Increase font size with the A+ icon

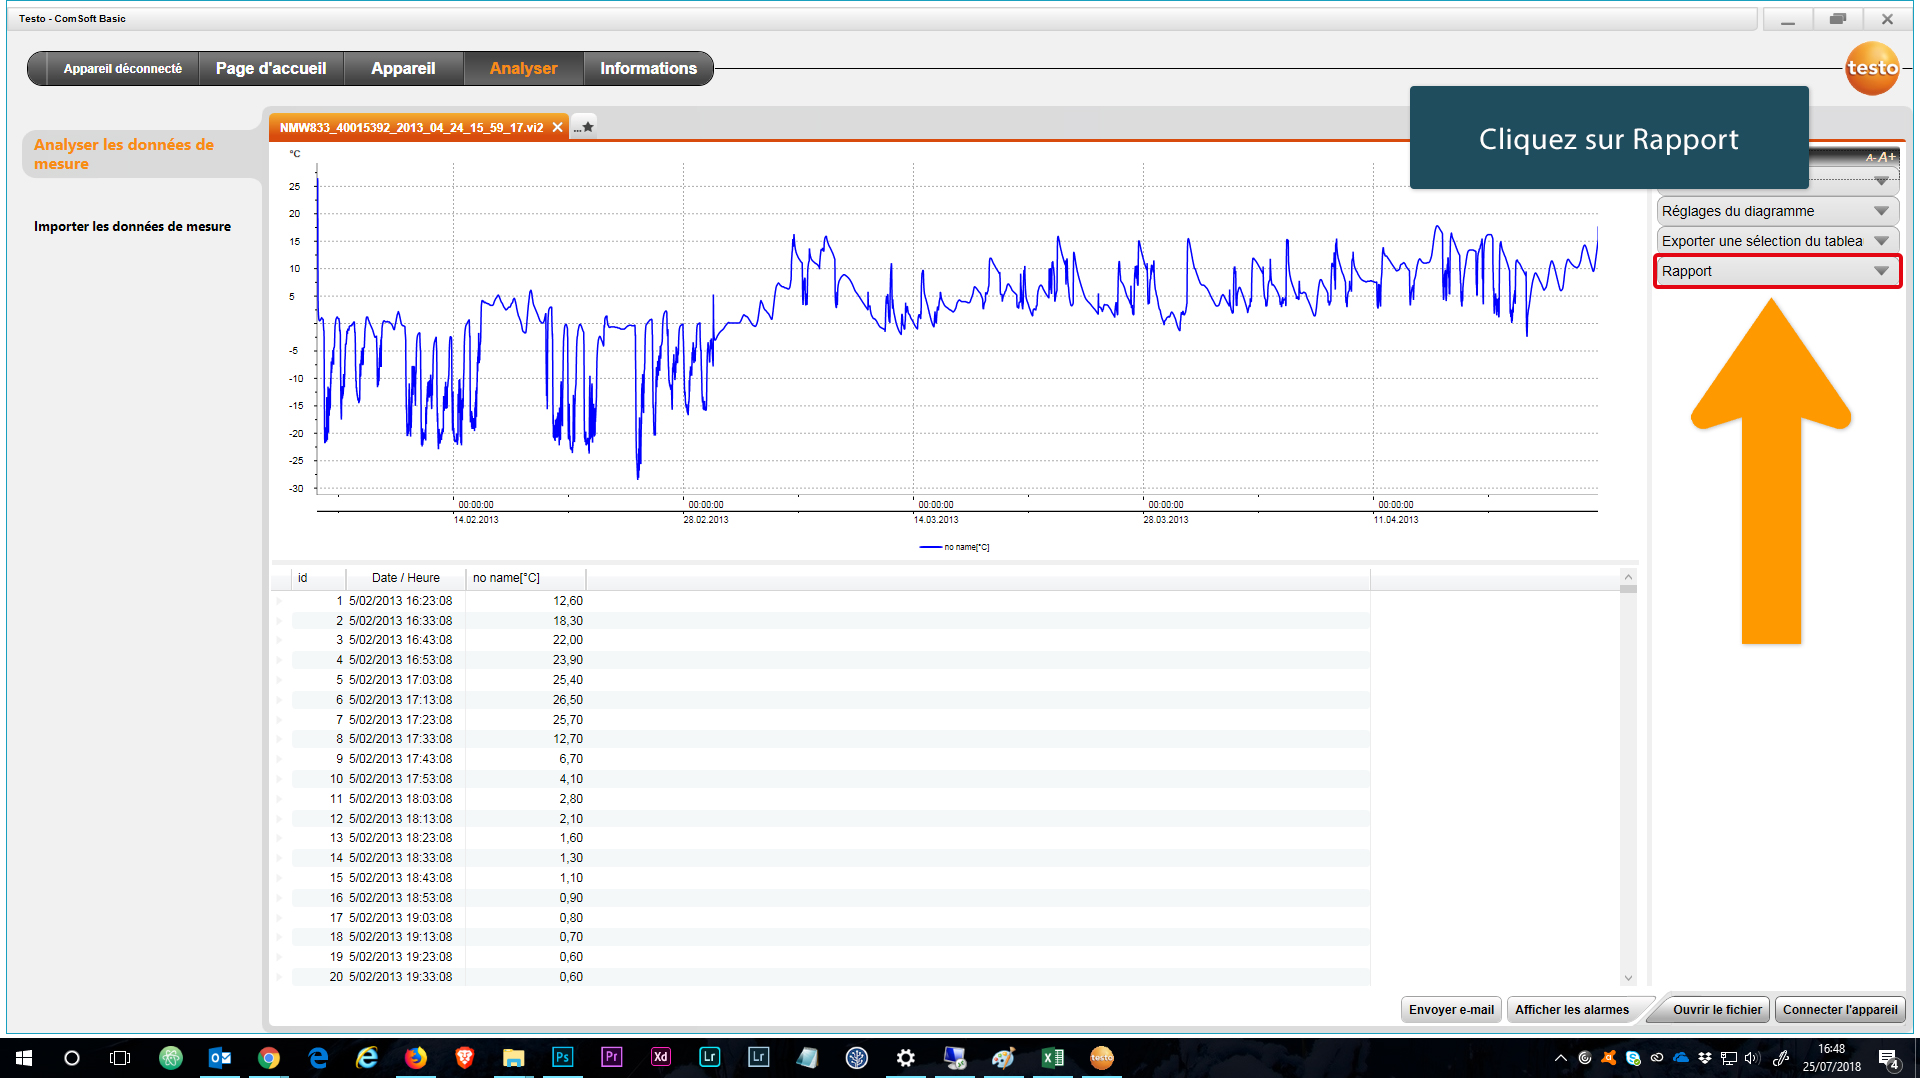(1886, 157)
